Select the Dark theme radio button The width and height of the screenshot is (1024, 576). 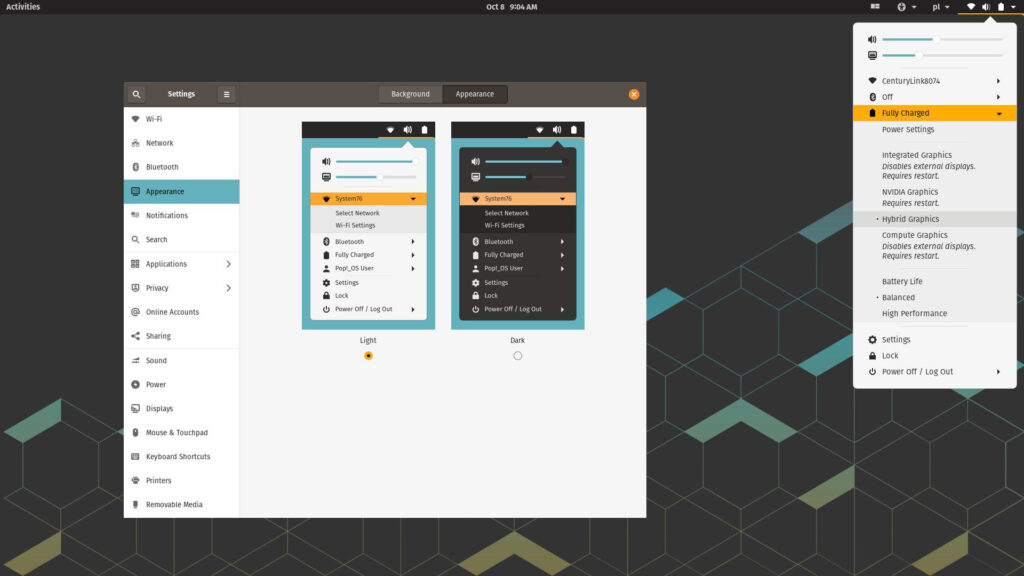tap(518, 356)
